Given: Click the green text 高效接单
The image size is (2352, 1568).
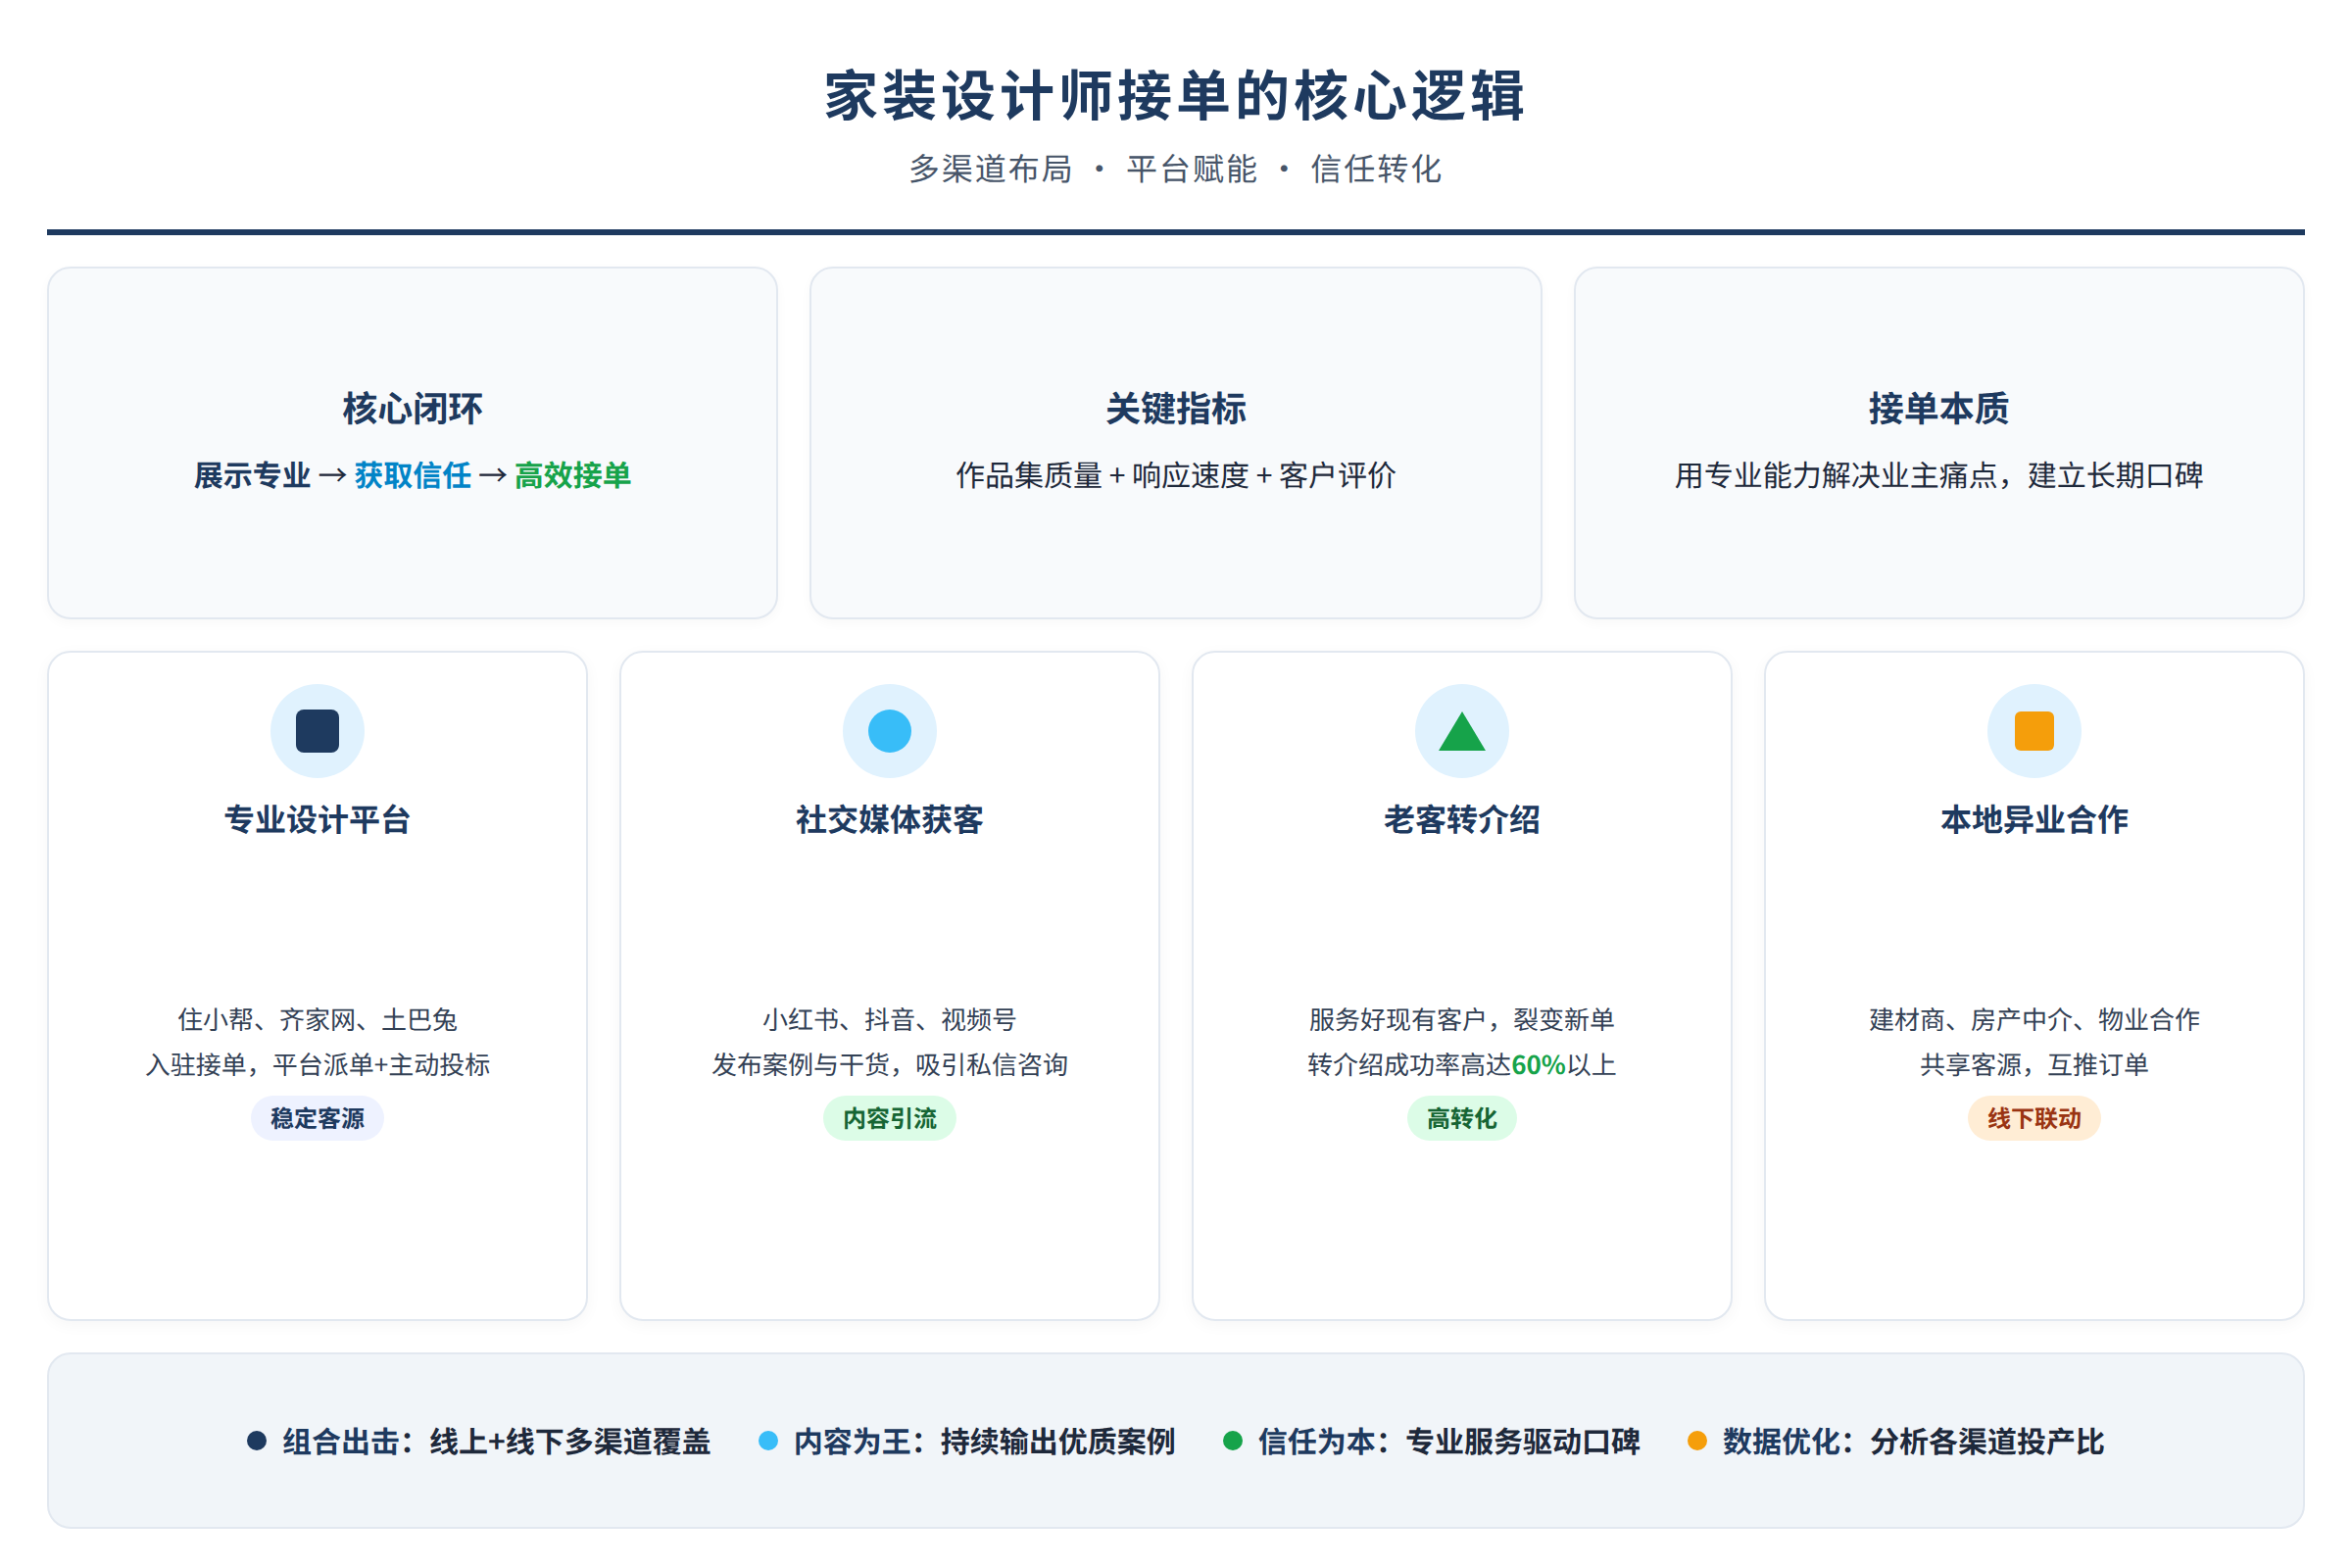Looking at the screenshot, I should (572, 475).
